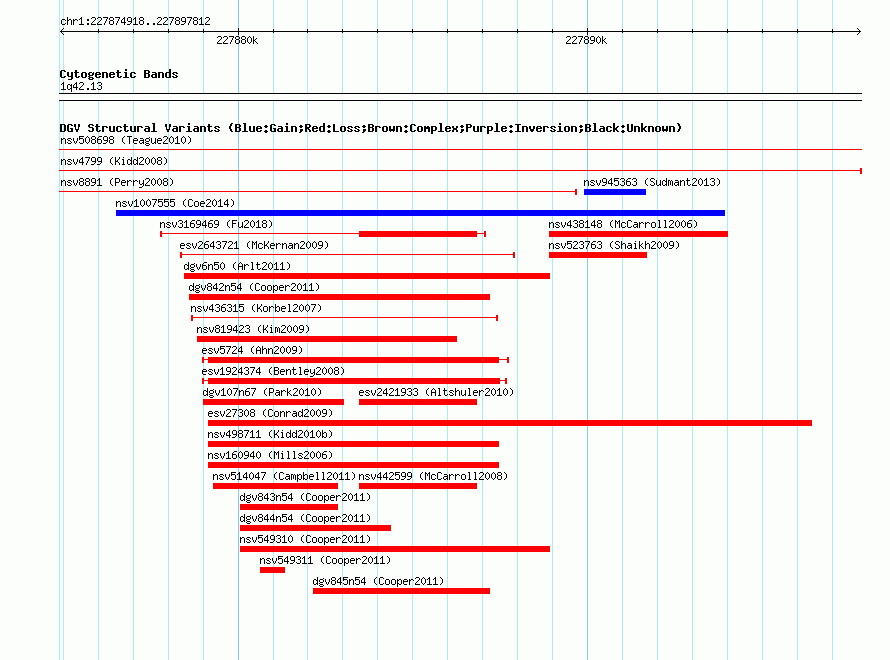Click the nsv438148 (McCarroll2006) red loss bar
890x660 pixels.
click(639, 234)
